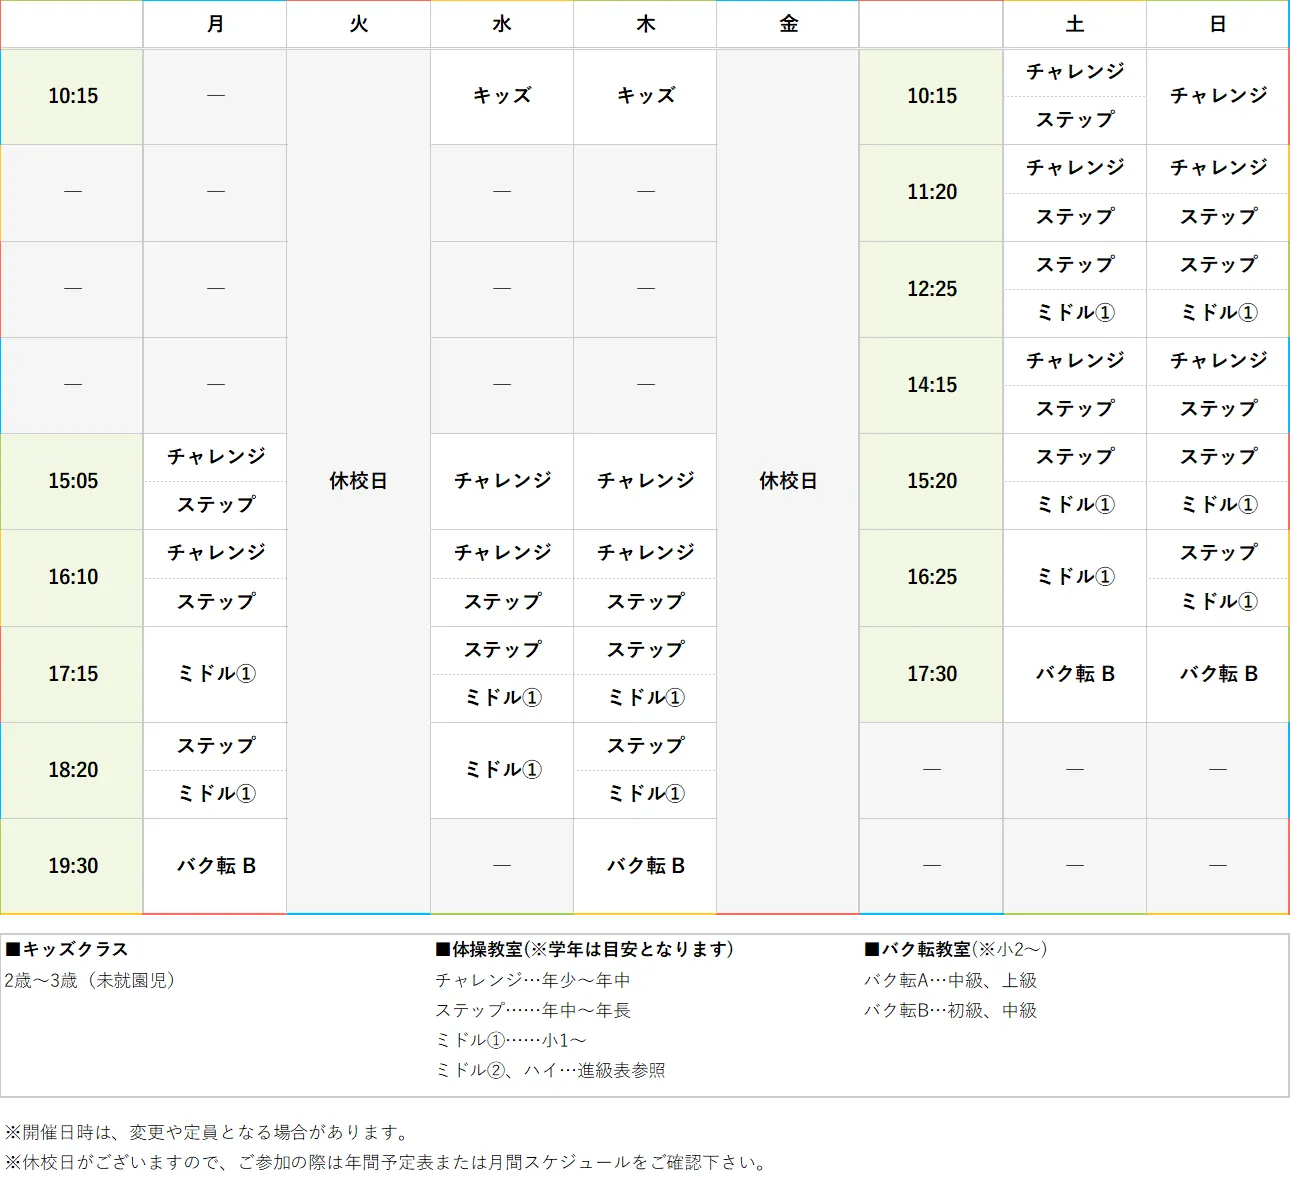Click the 休校日 cell for Friday
1291x1179 pixels.
(787, 481)
